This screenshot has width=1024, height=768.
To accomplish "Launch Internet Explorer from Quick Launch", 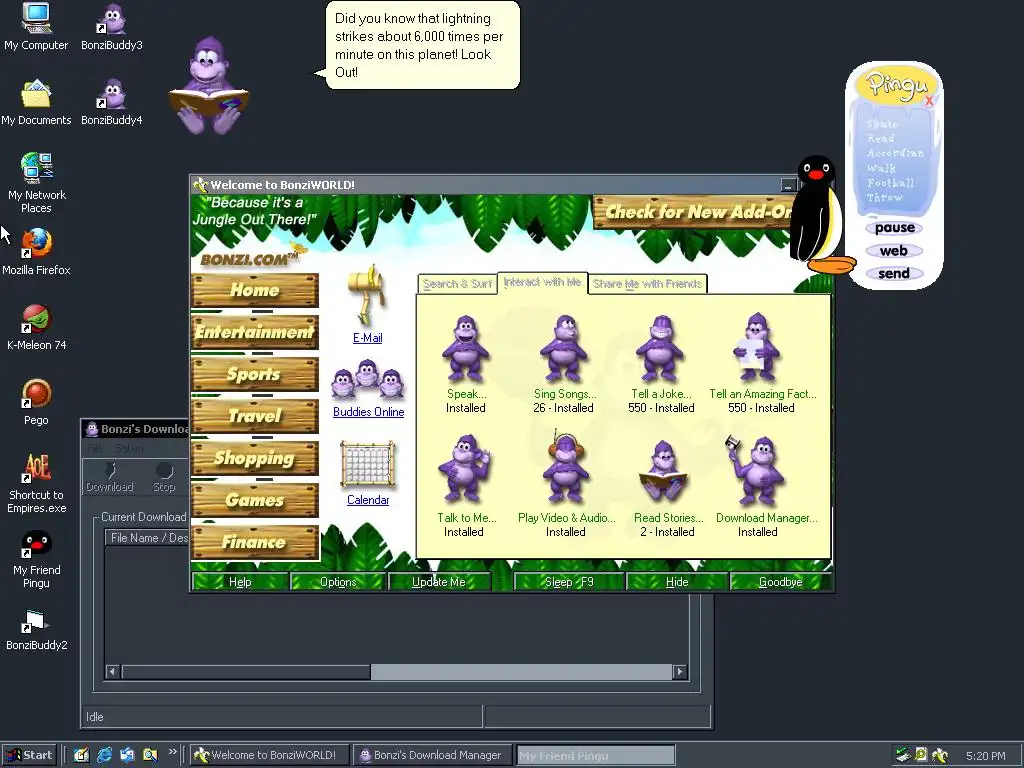I will pyautogui.click(x=104, y=755).
